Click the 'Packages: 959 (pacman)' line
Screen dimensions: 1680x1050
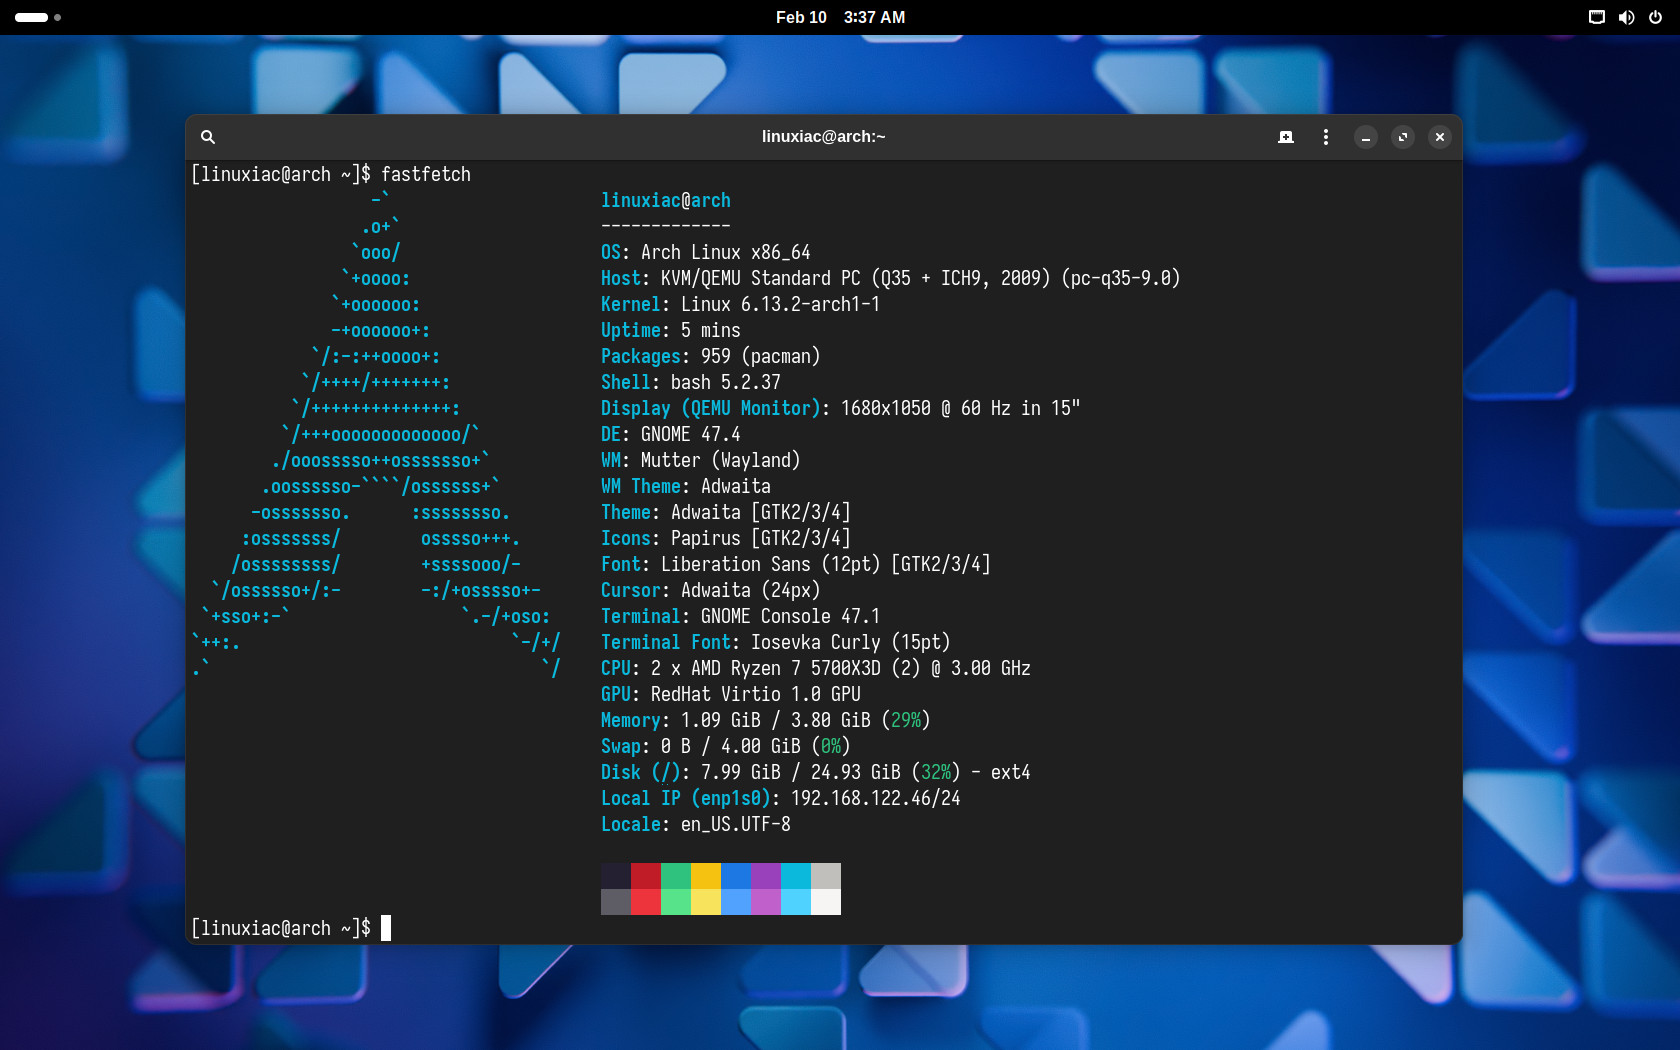point(711,356)
